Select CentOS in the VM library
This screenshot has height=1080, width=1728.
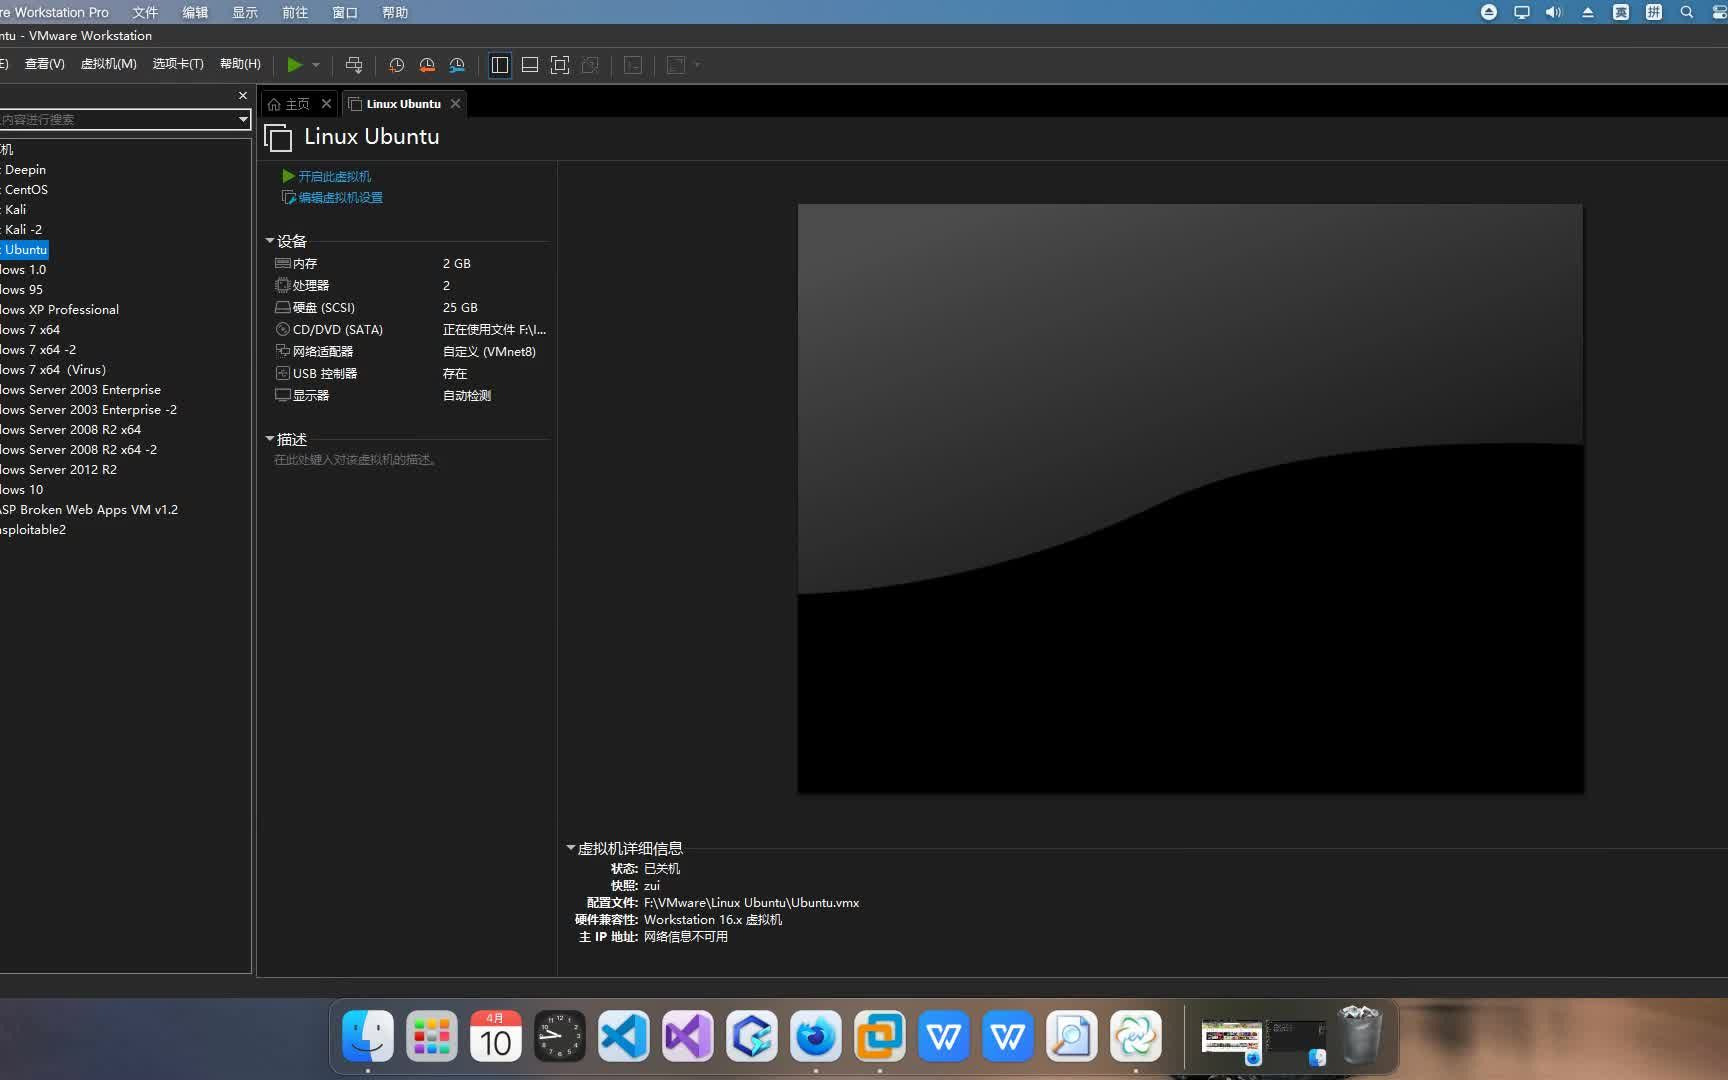pos(24,190)
